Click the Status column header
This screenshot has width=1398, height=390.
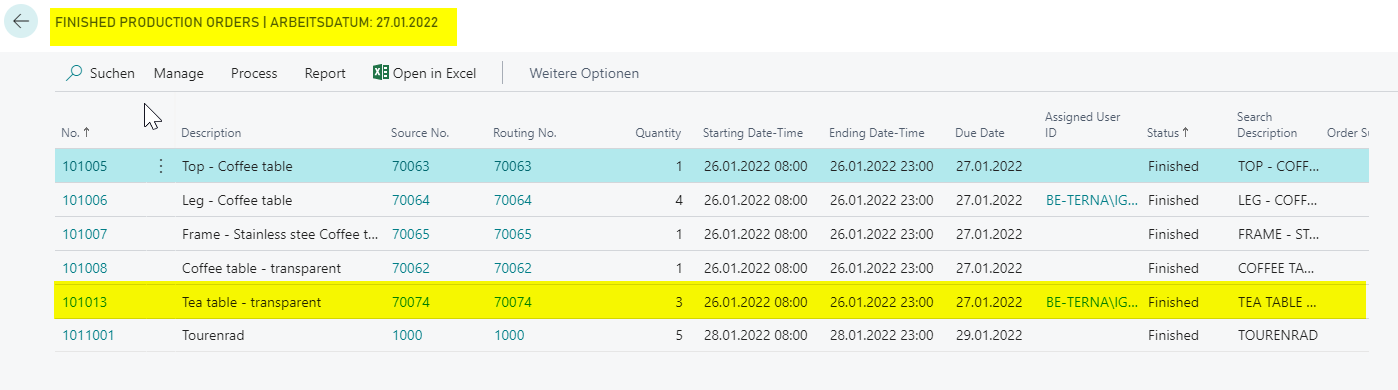pos(1168,133)
